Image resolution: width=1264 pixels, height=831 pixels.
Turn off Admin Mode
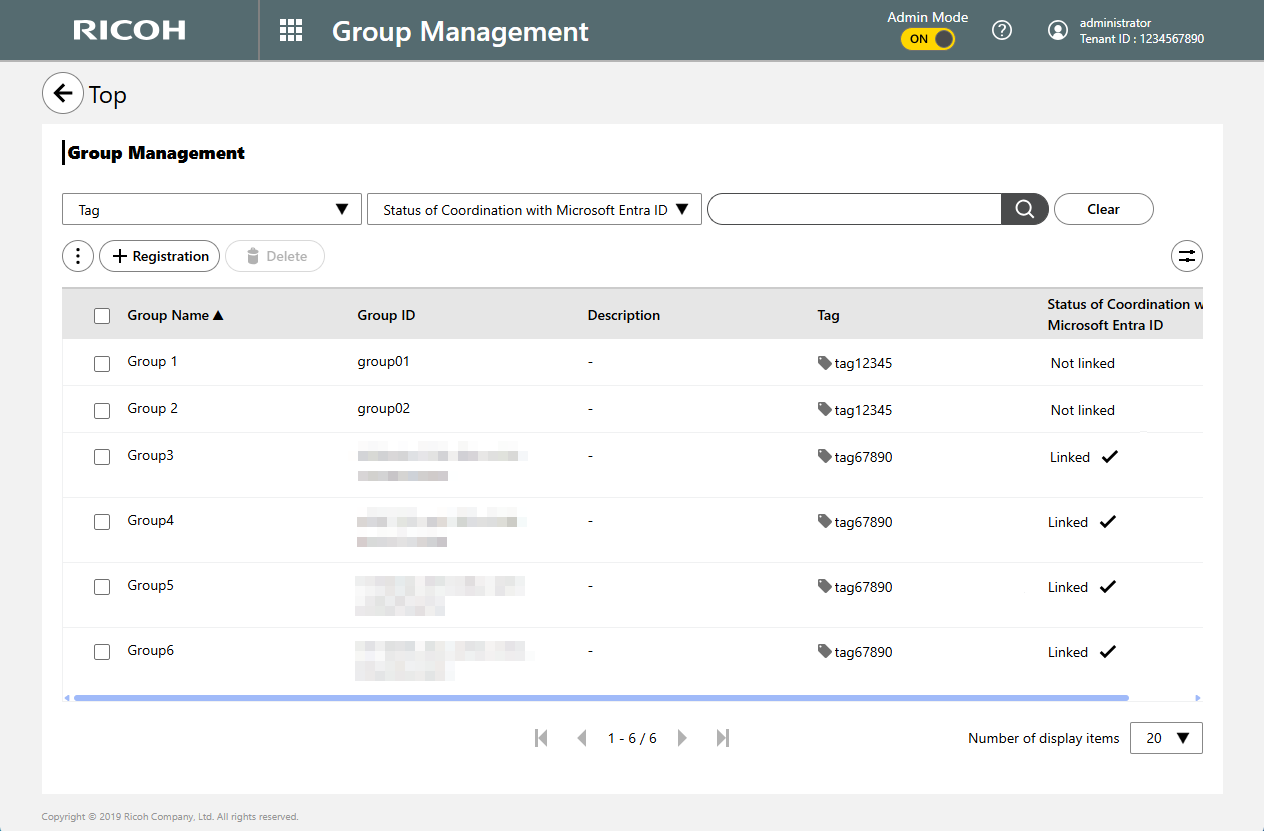928,38
